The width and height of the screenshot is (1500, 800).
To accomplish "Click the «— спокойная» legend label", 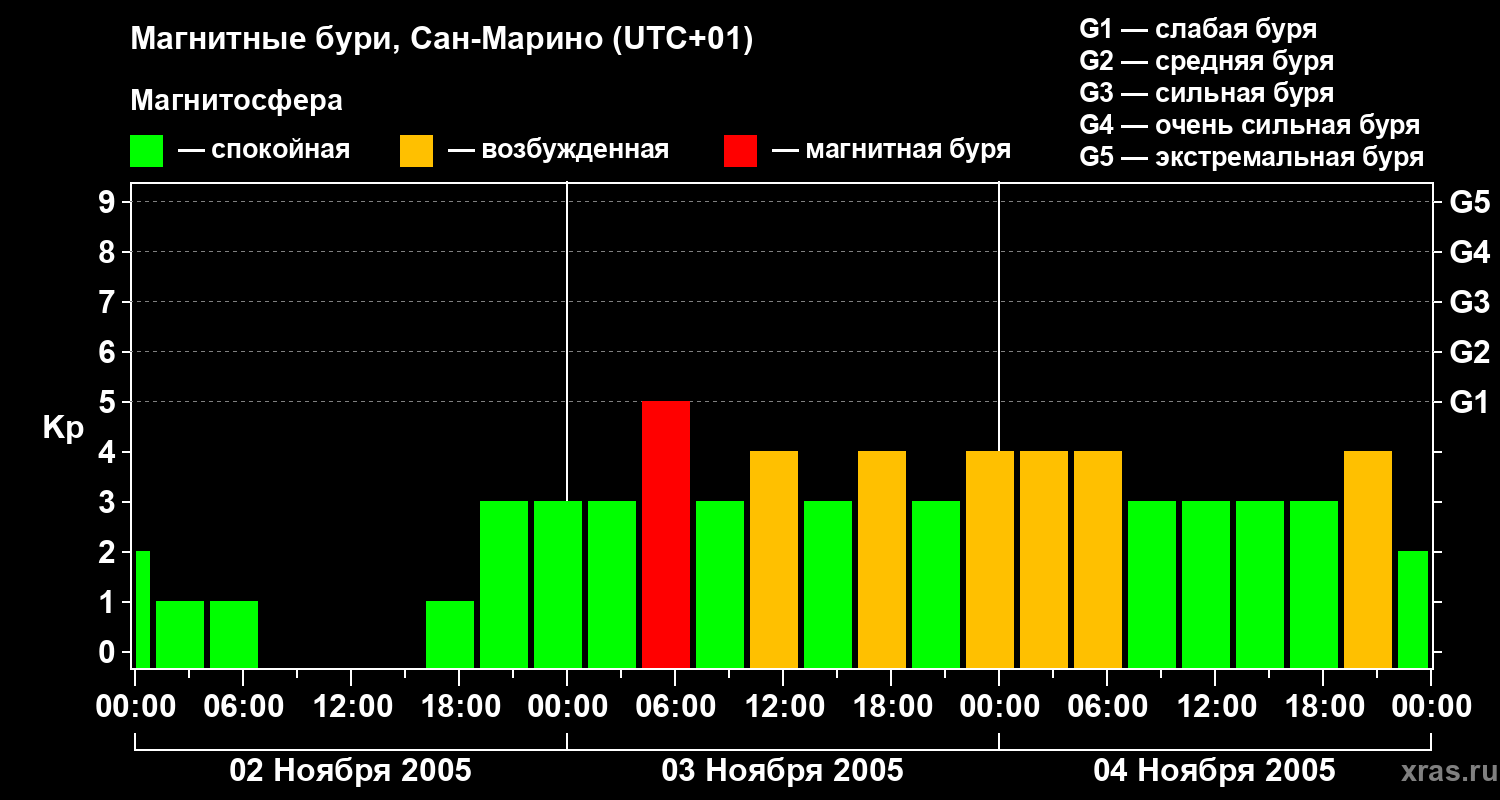I will [x=264, y=151].
